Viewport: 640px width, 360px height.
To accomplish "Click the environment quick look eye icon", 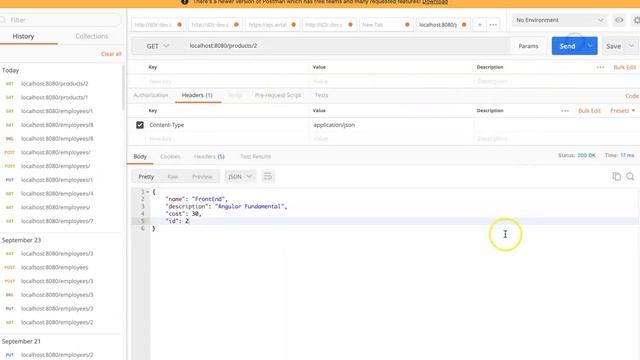I will (619, 20).
